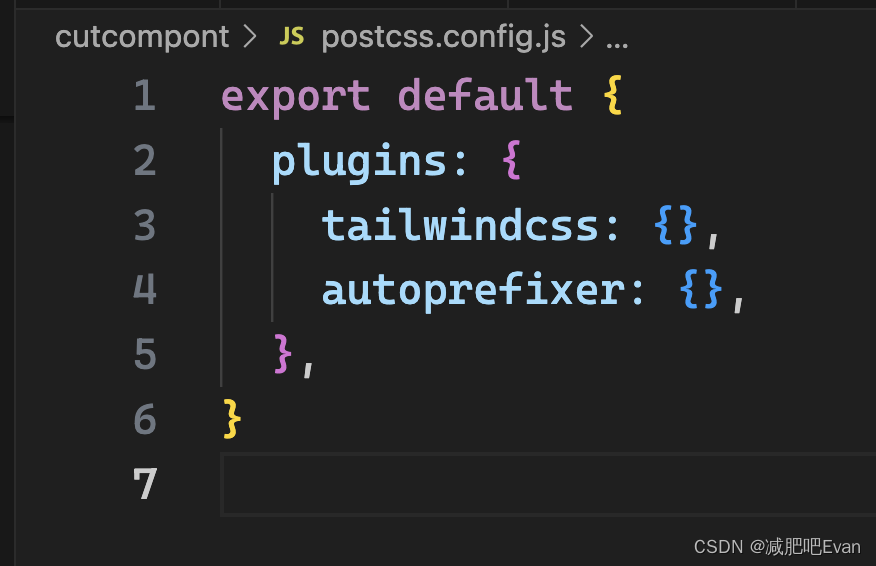876x566 pixels.
Task: Click the cutcompont breadcrumb folder
Action: point(142,37)
